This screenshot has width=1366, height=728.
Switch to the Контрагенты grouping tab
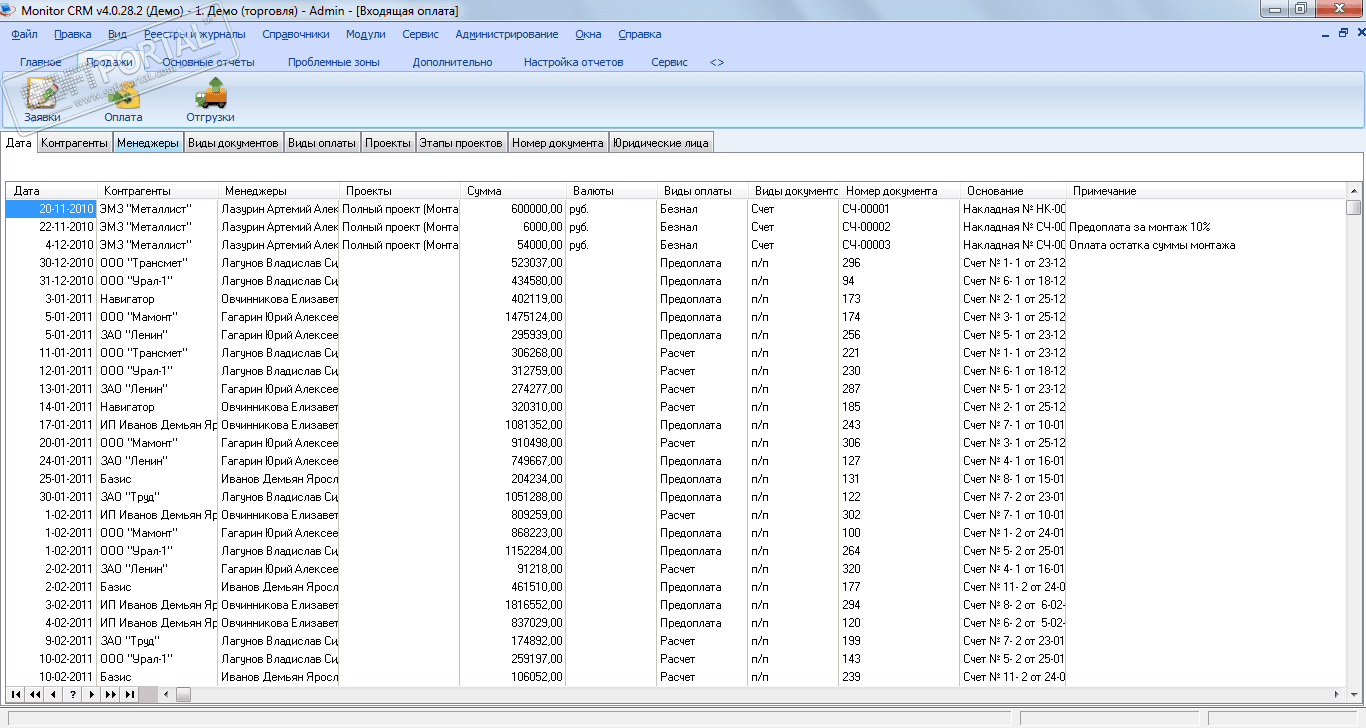pos(74,143)
